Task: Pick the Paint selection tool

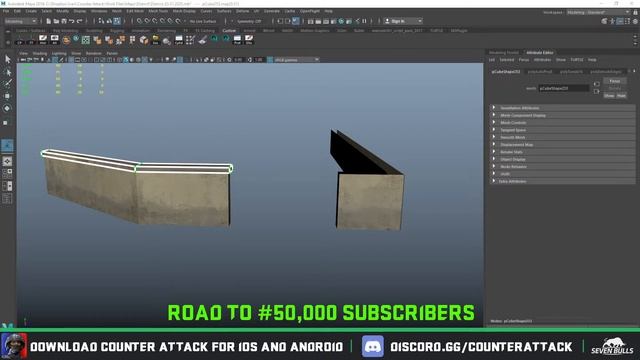Action: (8, 84)
